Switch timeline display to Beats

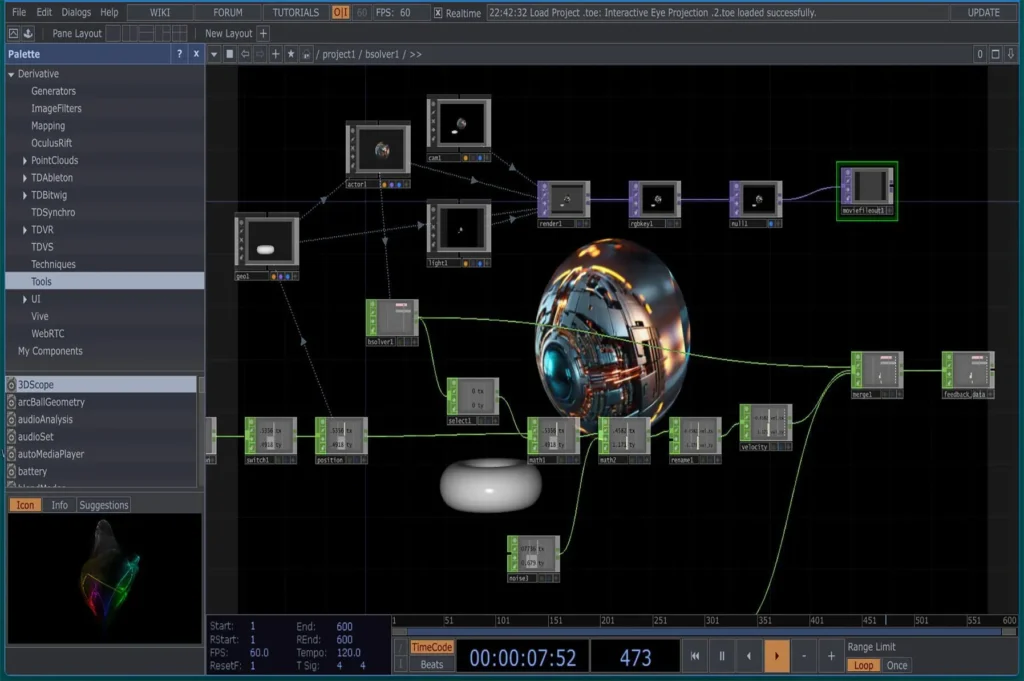(432, 665)
